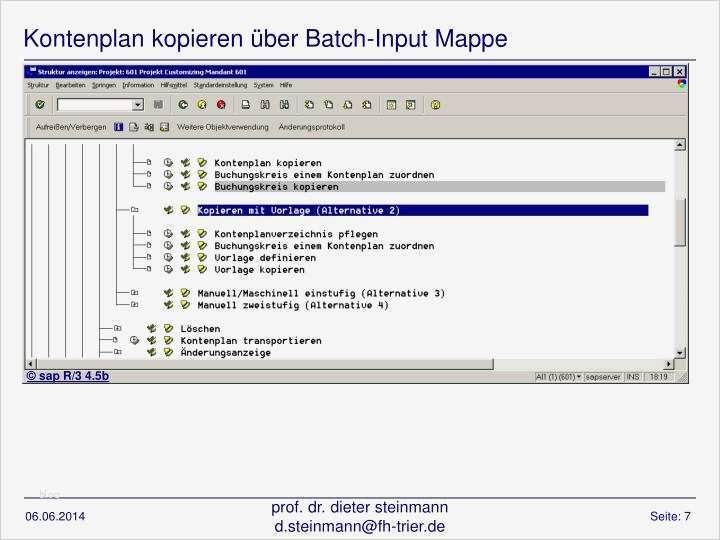Click the Create New Session icon

tap(391, 105)
